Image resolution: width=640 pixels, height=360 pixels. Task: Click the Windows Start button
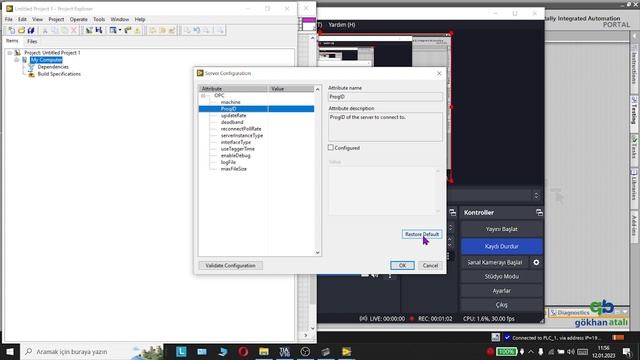tap(10, 351)
